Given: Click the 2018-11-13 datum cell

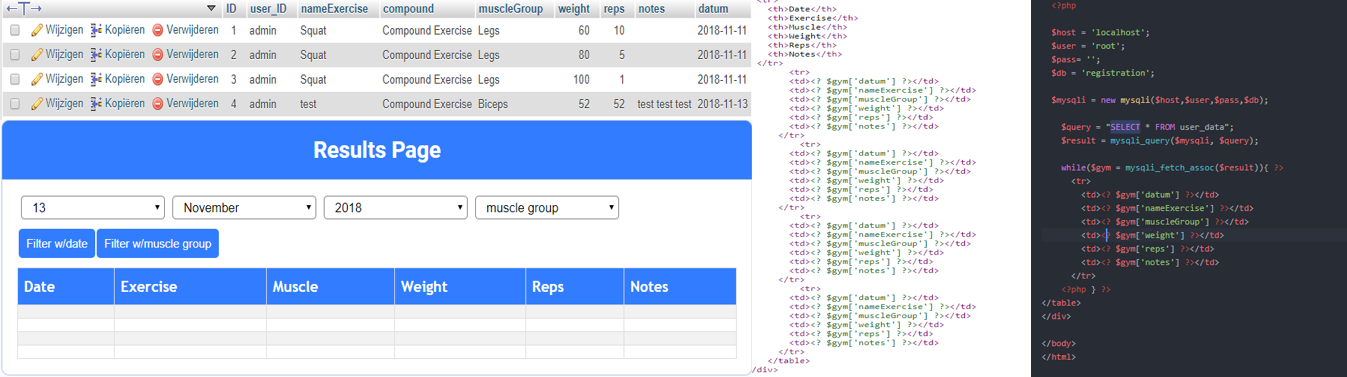Looking at the screenshot, I should [x=722, y=104].
